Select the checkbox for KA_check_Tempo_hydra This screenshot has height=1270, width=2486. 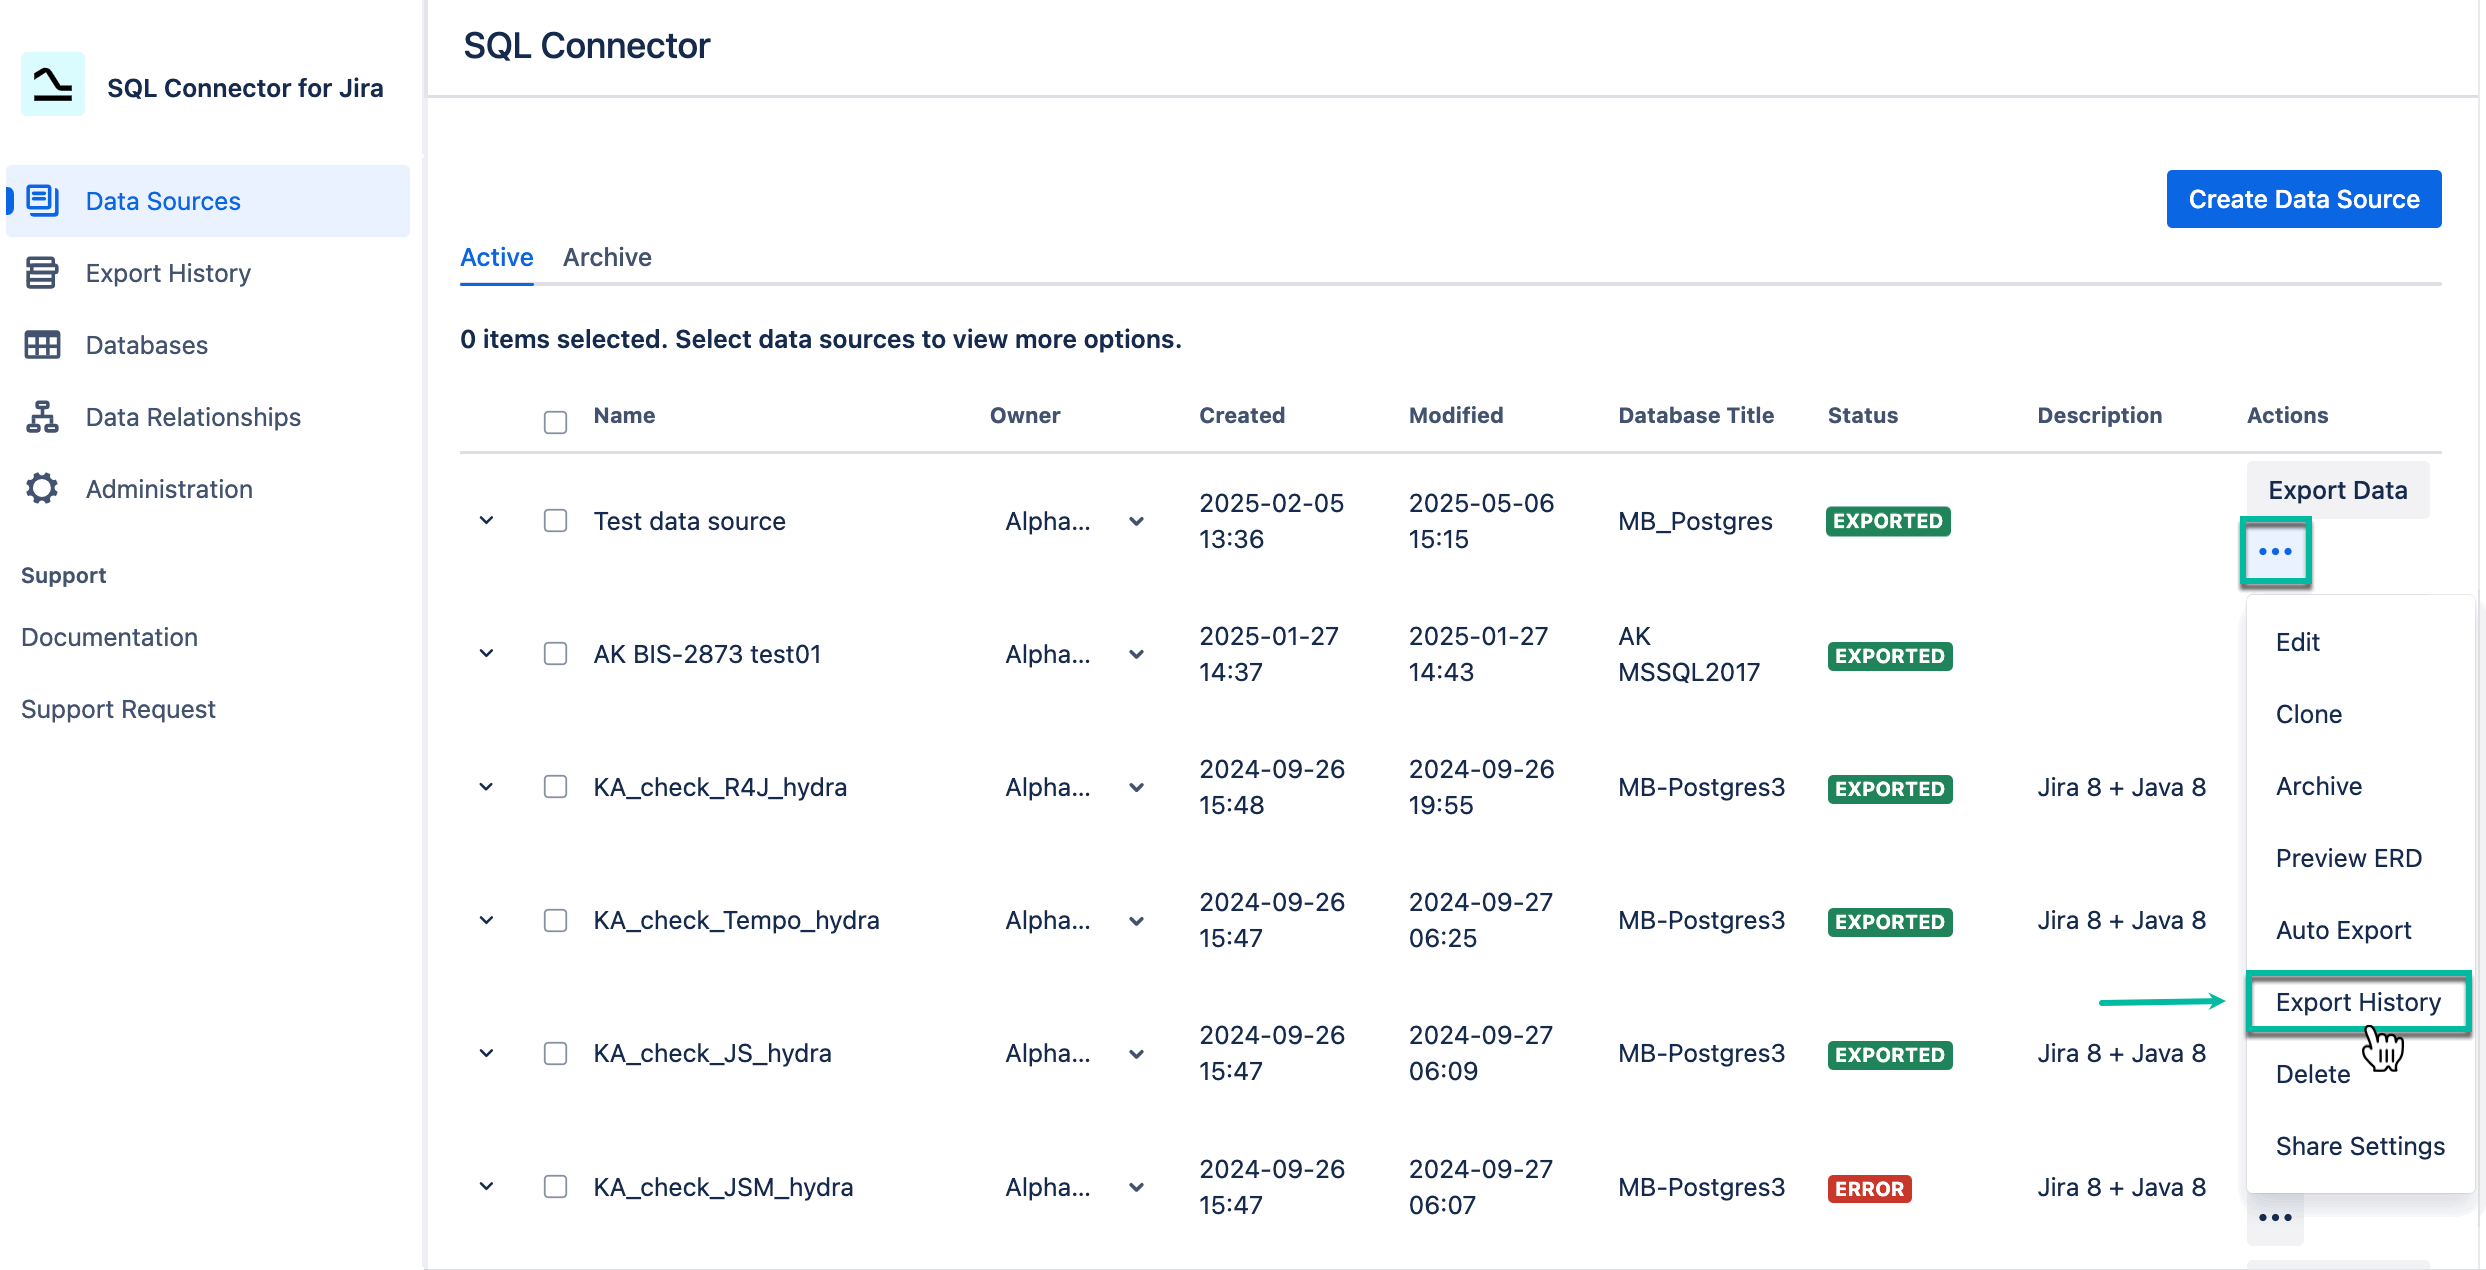pos(555,920)
